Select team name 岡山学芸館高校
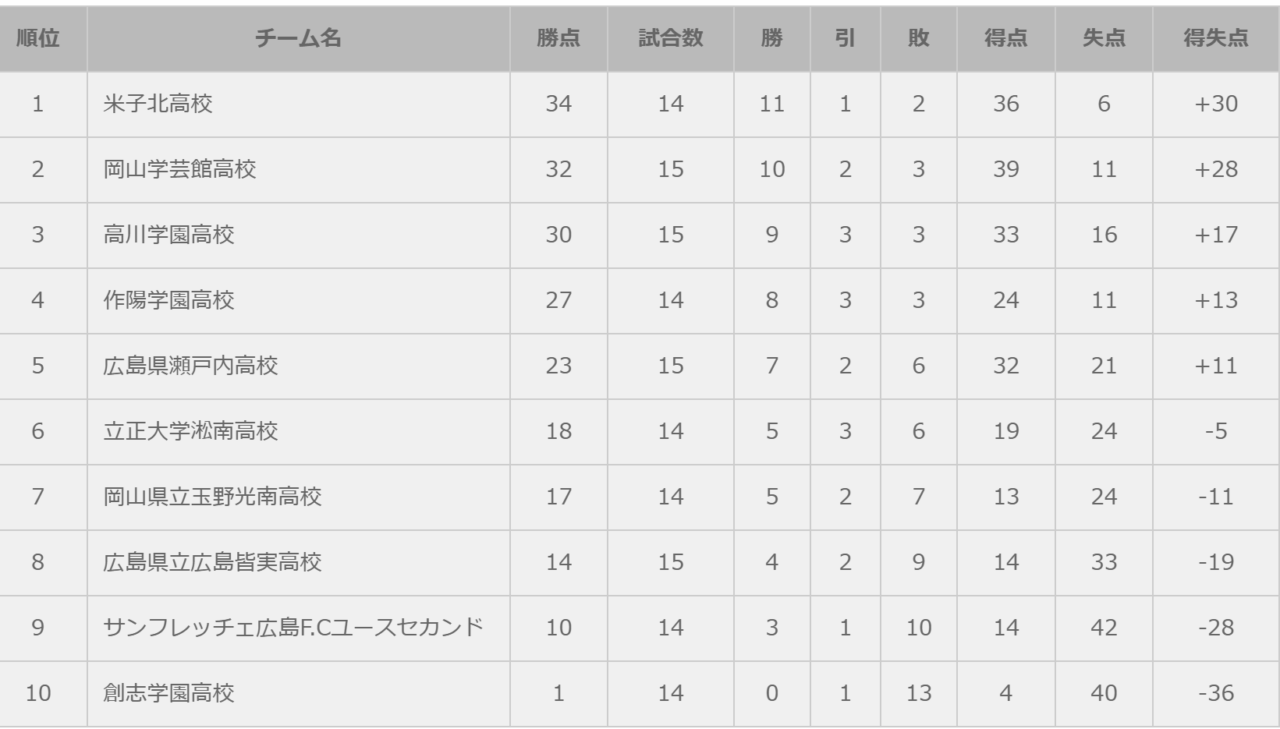Screen dimensions: 1280x729 [180, 170]
